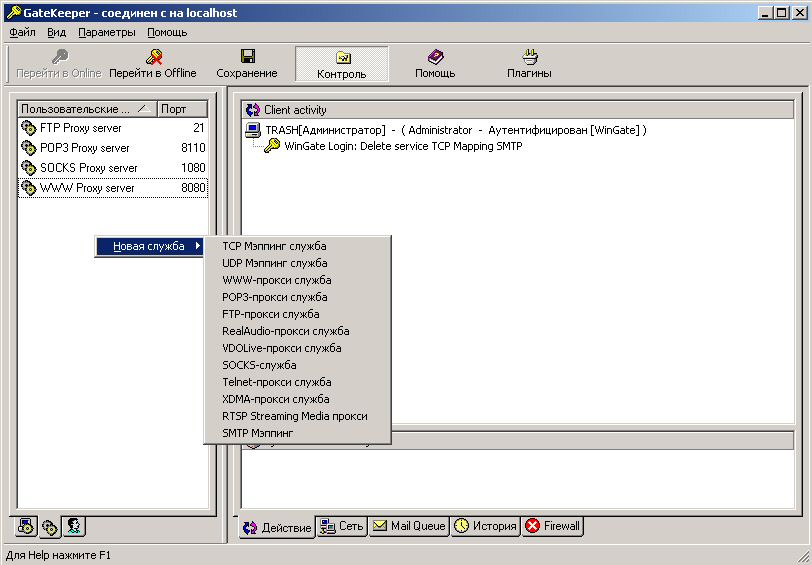Select the TRASH computer icon
The height and width of the screenshot is (565, 812).
click(253, 129)
